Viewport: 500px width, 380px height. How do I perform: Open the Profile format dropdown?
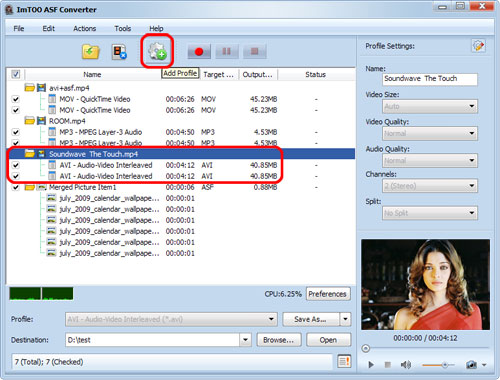pyautogui.click(x=171, y=319)
